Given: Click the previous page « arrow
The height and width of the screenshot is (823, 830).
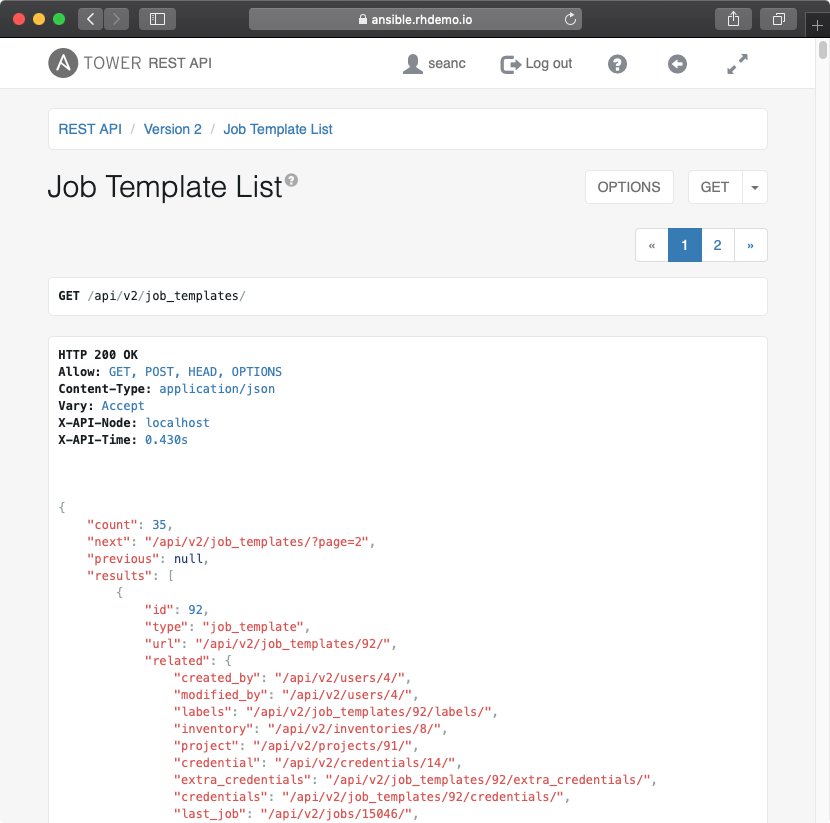Looking at the screenshot, I should click(652, 245).
